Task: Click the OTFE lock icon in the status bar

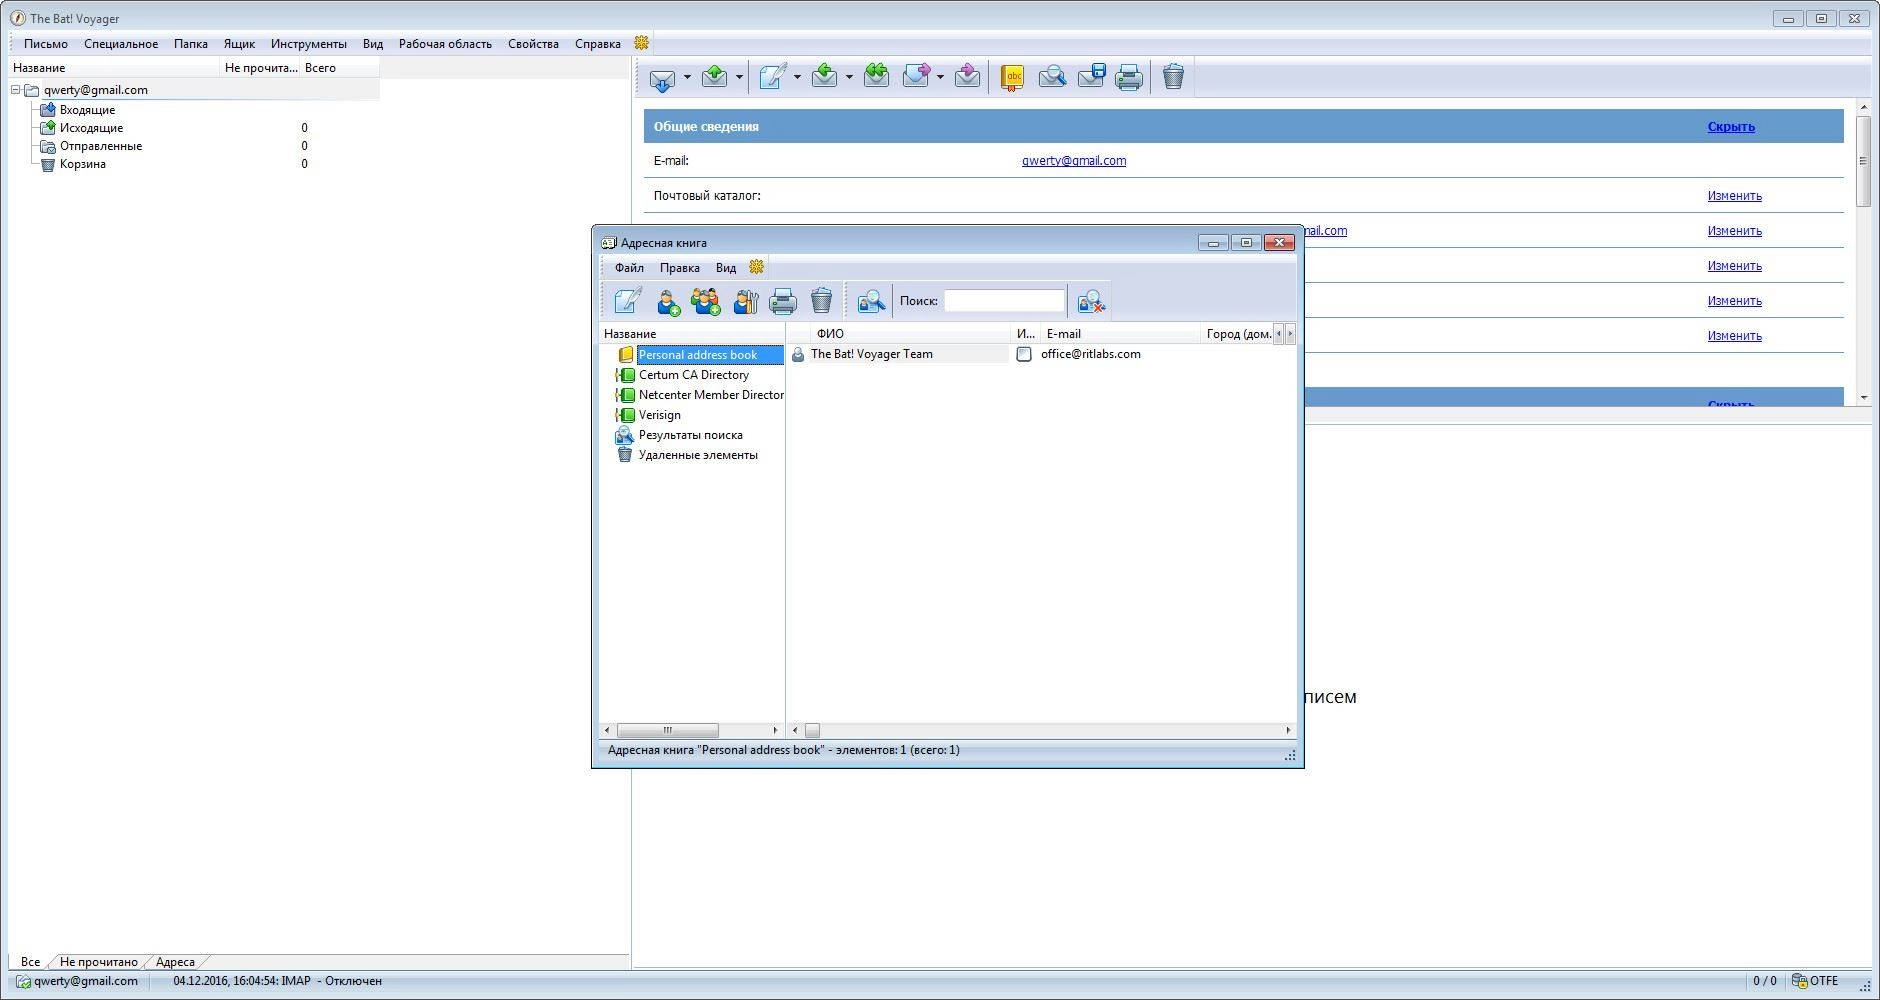Action: (x=1799, y=981)
